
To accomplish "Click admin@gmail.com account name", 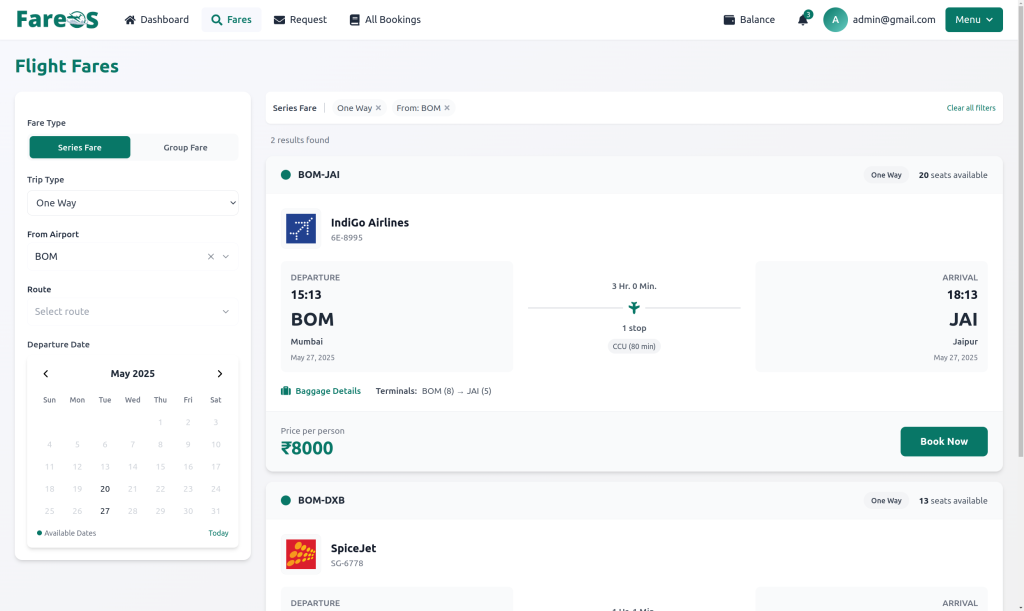I will point(893,20).
